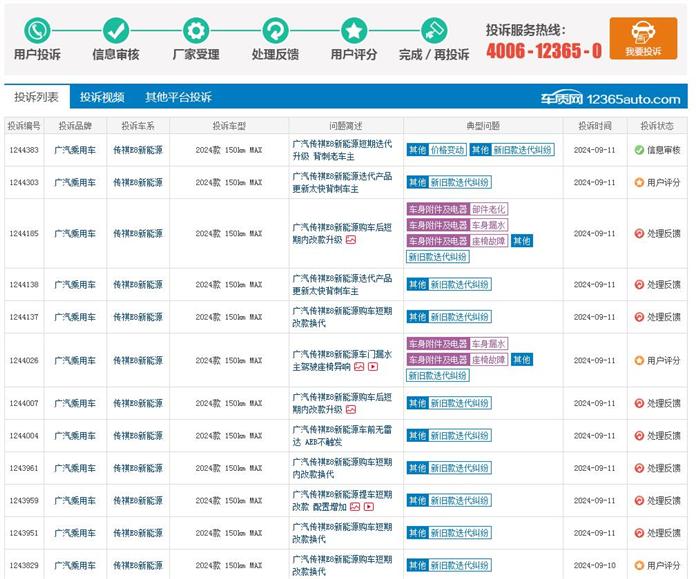The height and width of the screenshot is (579, 700).
Task: Click red 处理反馈 status icon in row 1244004
Action: 639,436
